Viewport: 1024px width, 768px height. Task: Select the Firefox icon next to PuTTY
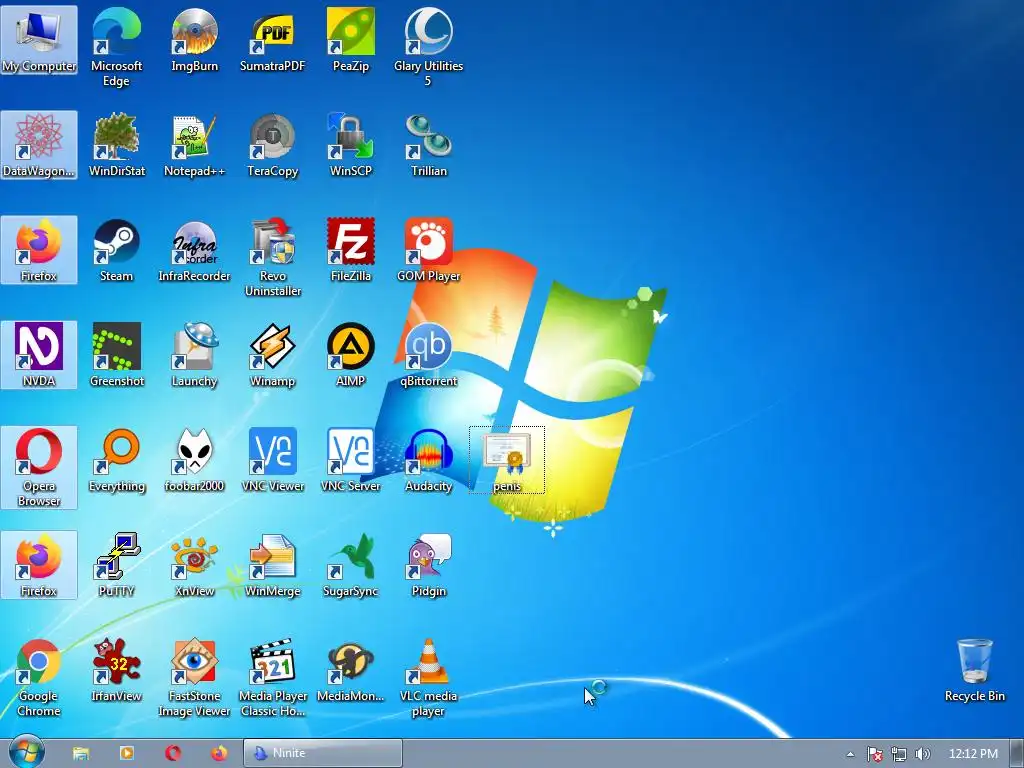[39, 565]
